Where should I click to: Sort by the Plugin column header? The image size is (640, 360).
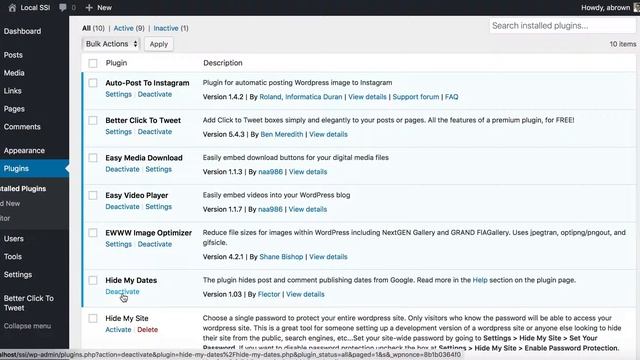(116, 63)
